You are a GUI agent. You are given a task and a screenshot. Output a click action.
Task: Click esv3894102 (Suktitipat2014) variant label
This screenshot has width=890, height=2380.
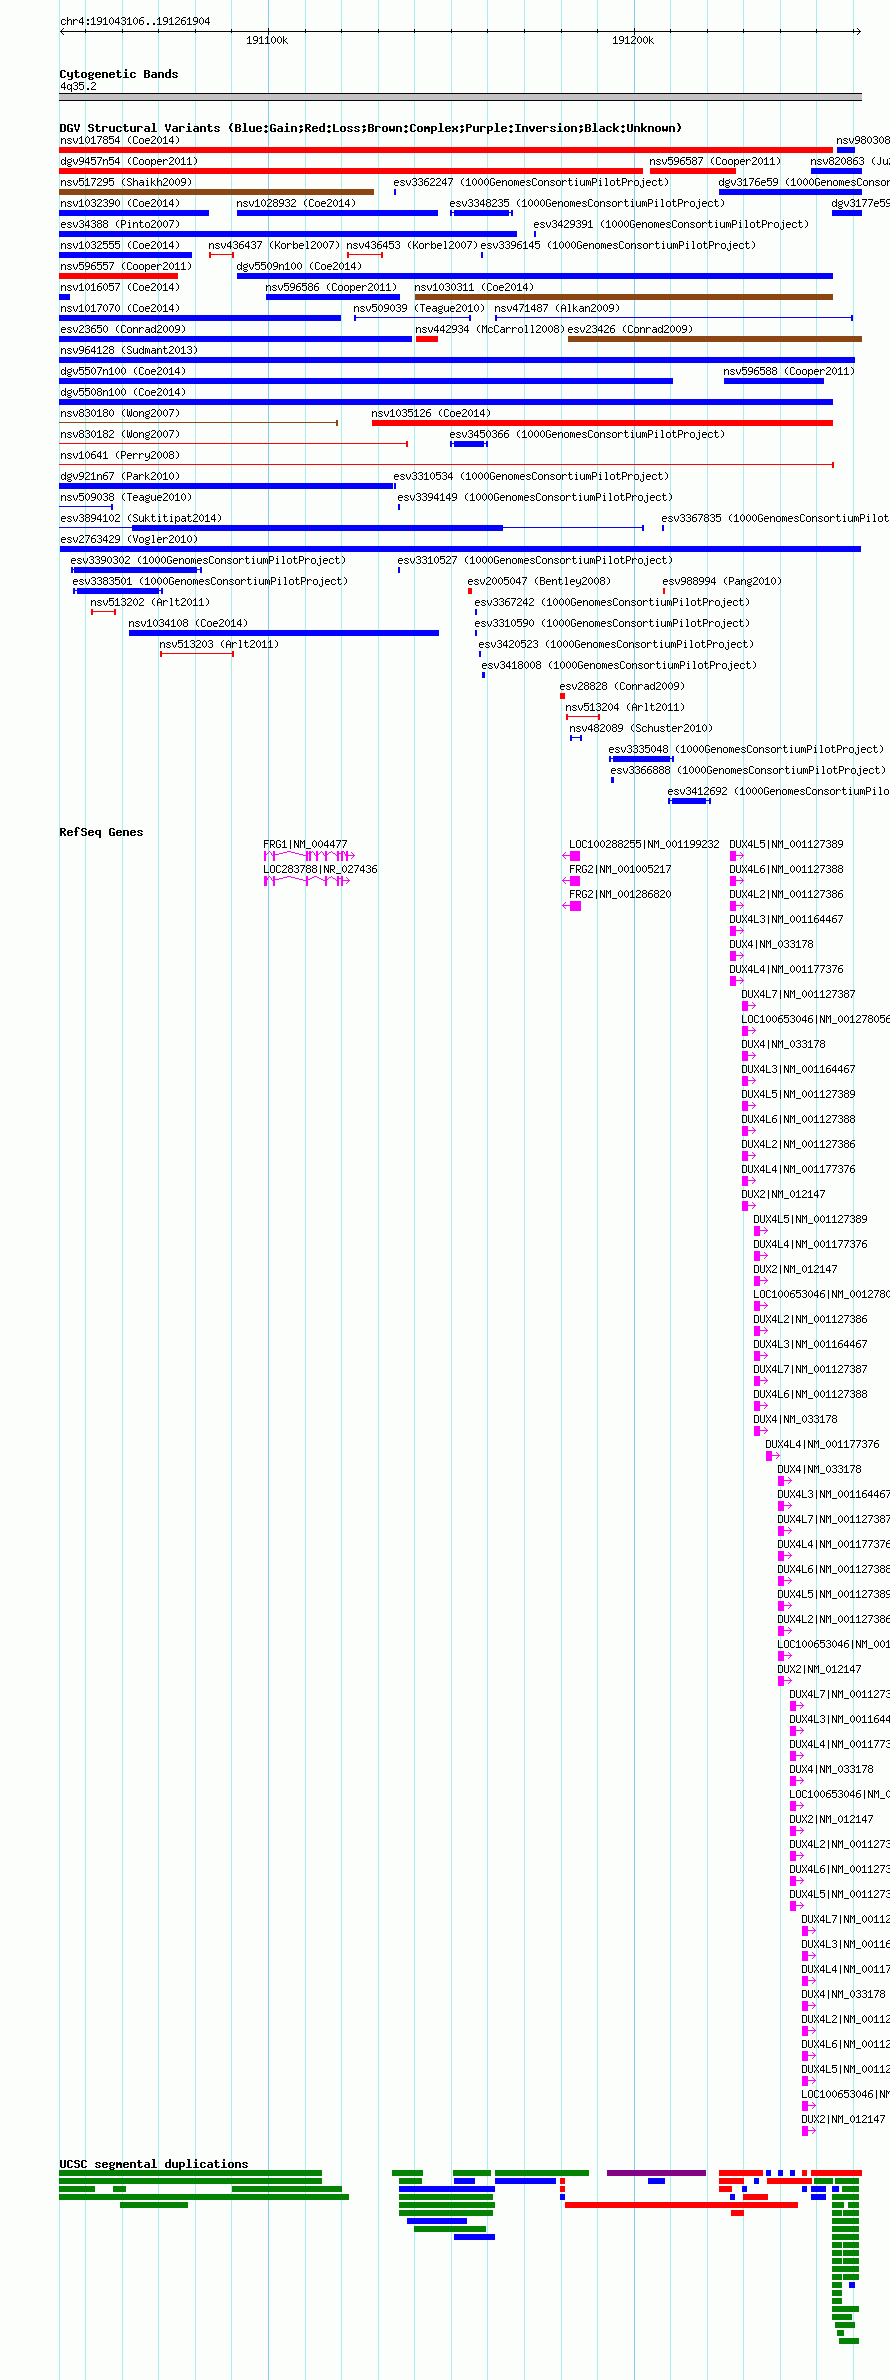pyautogui.click(x=141, y=518)
